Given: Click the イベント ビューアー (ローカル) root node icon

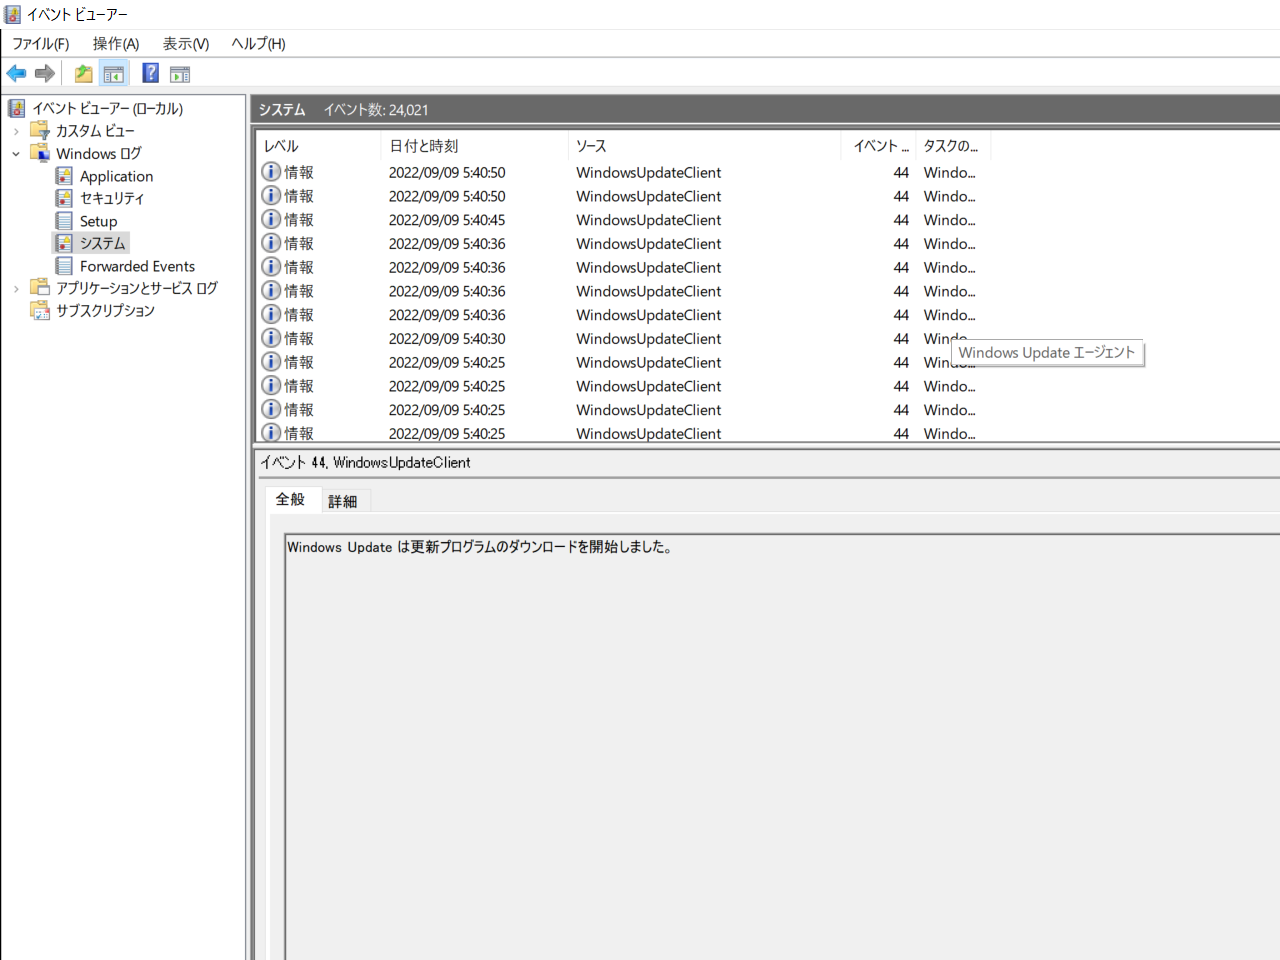Looking at the screenshot, I should [x=17, y=108].
